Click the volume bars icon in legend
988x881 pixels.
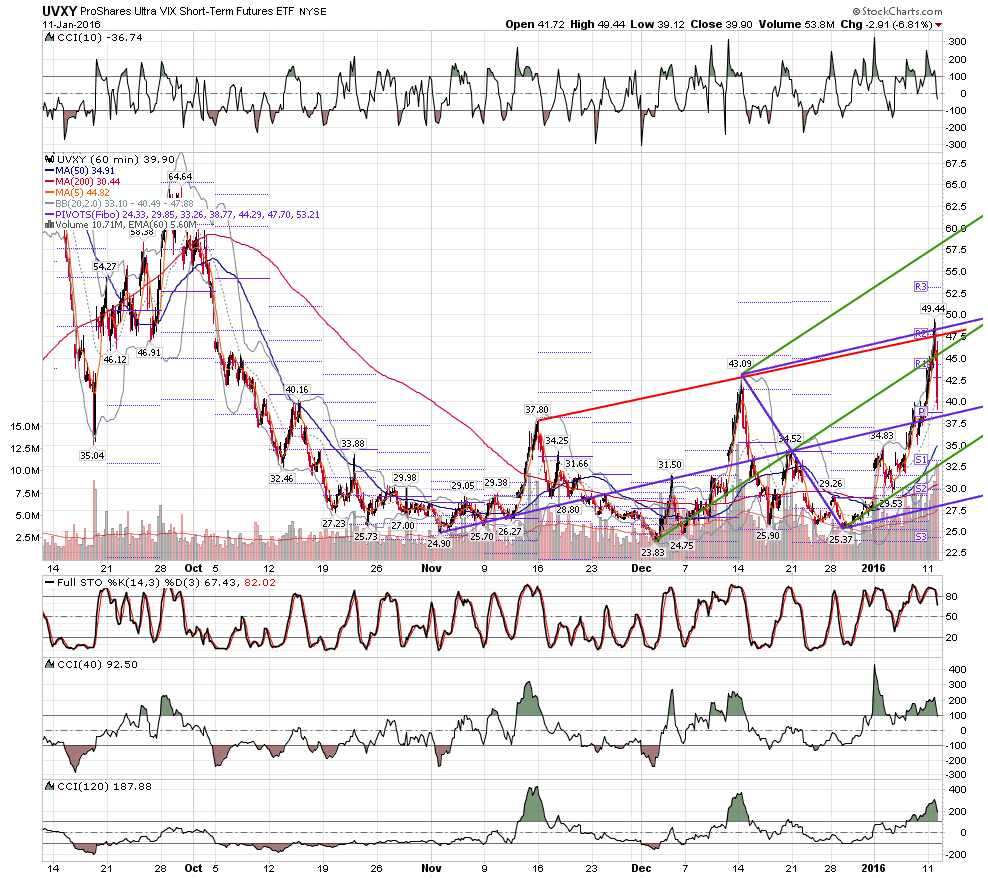49,224
